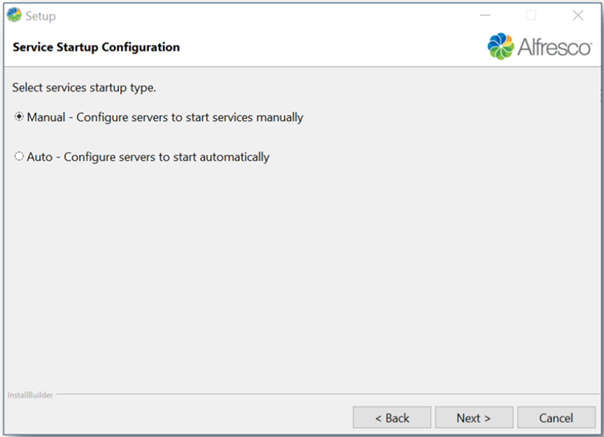This screenshot has width=604, height=437.
Task: Go back with the Back button
Action: pyautogui.click(x=392, y=417)
